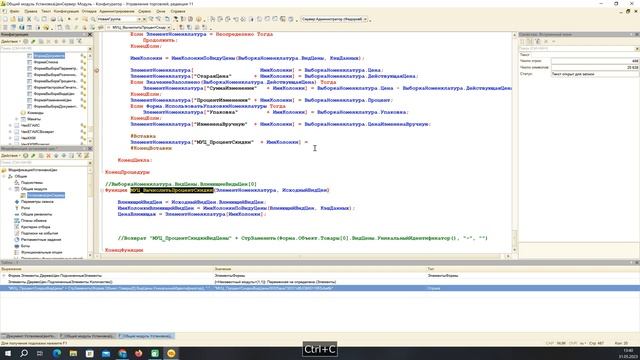This screenshot has height=360, width=640.
Task: Click the green add icon in Конфигурация panel toolbar
Action: point(25,41)
